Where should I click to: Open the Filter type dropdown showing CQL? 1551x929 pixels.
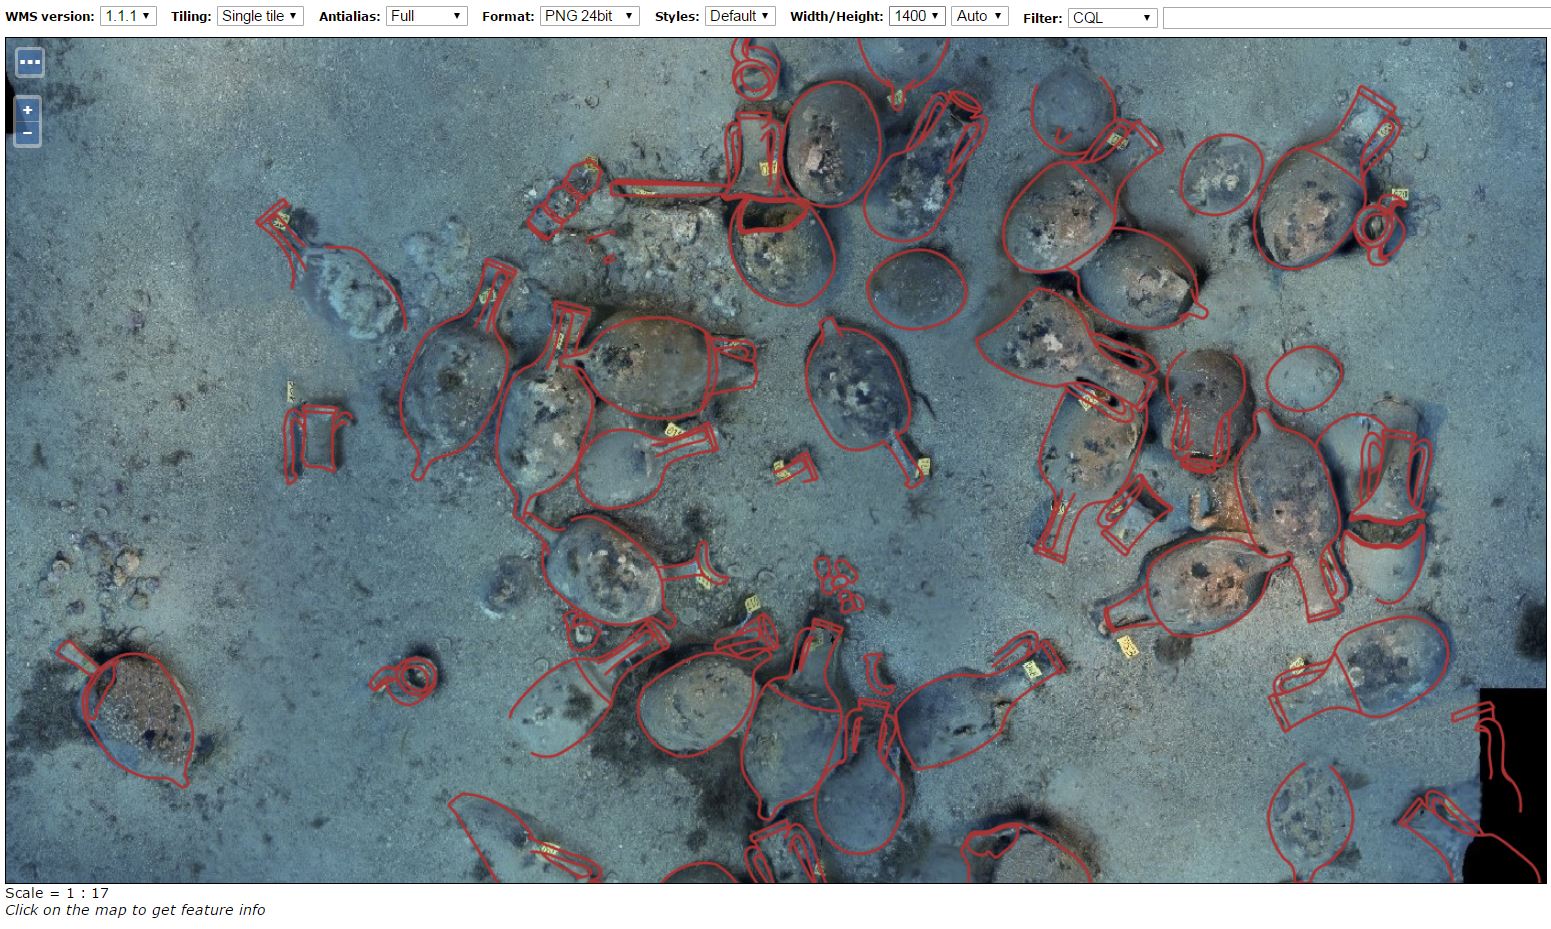[1112, 18]
